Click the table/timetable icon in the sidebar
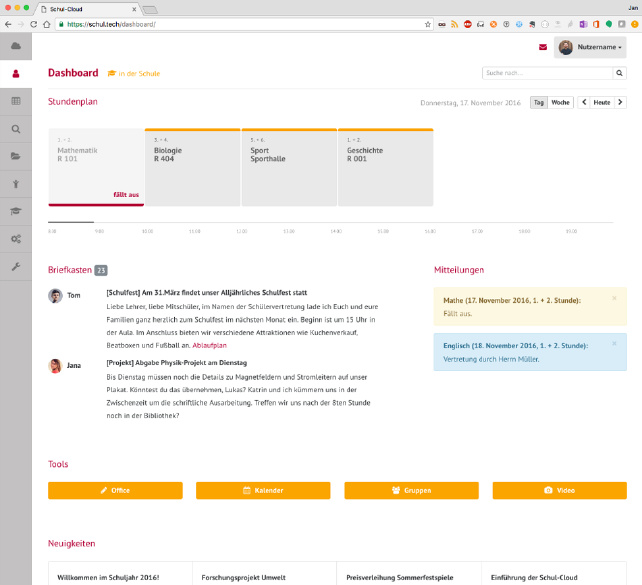The width and height of the screenshot is (642, 585). (16, 101)
